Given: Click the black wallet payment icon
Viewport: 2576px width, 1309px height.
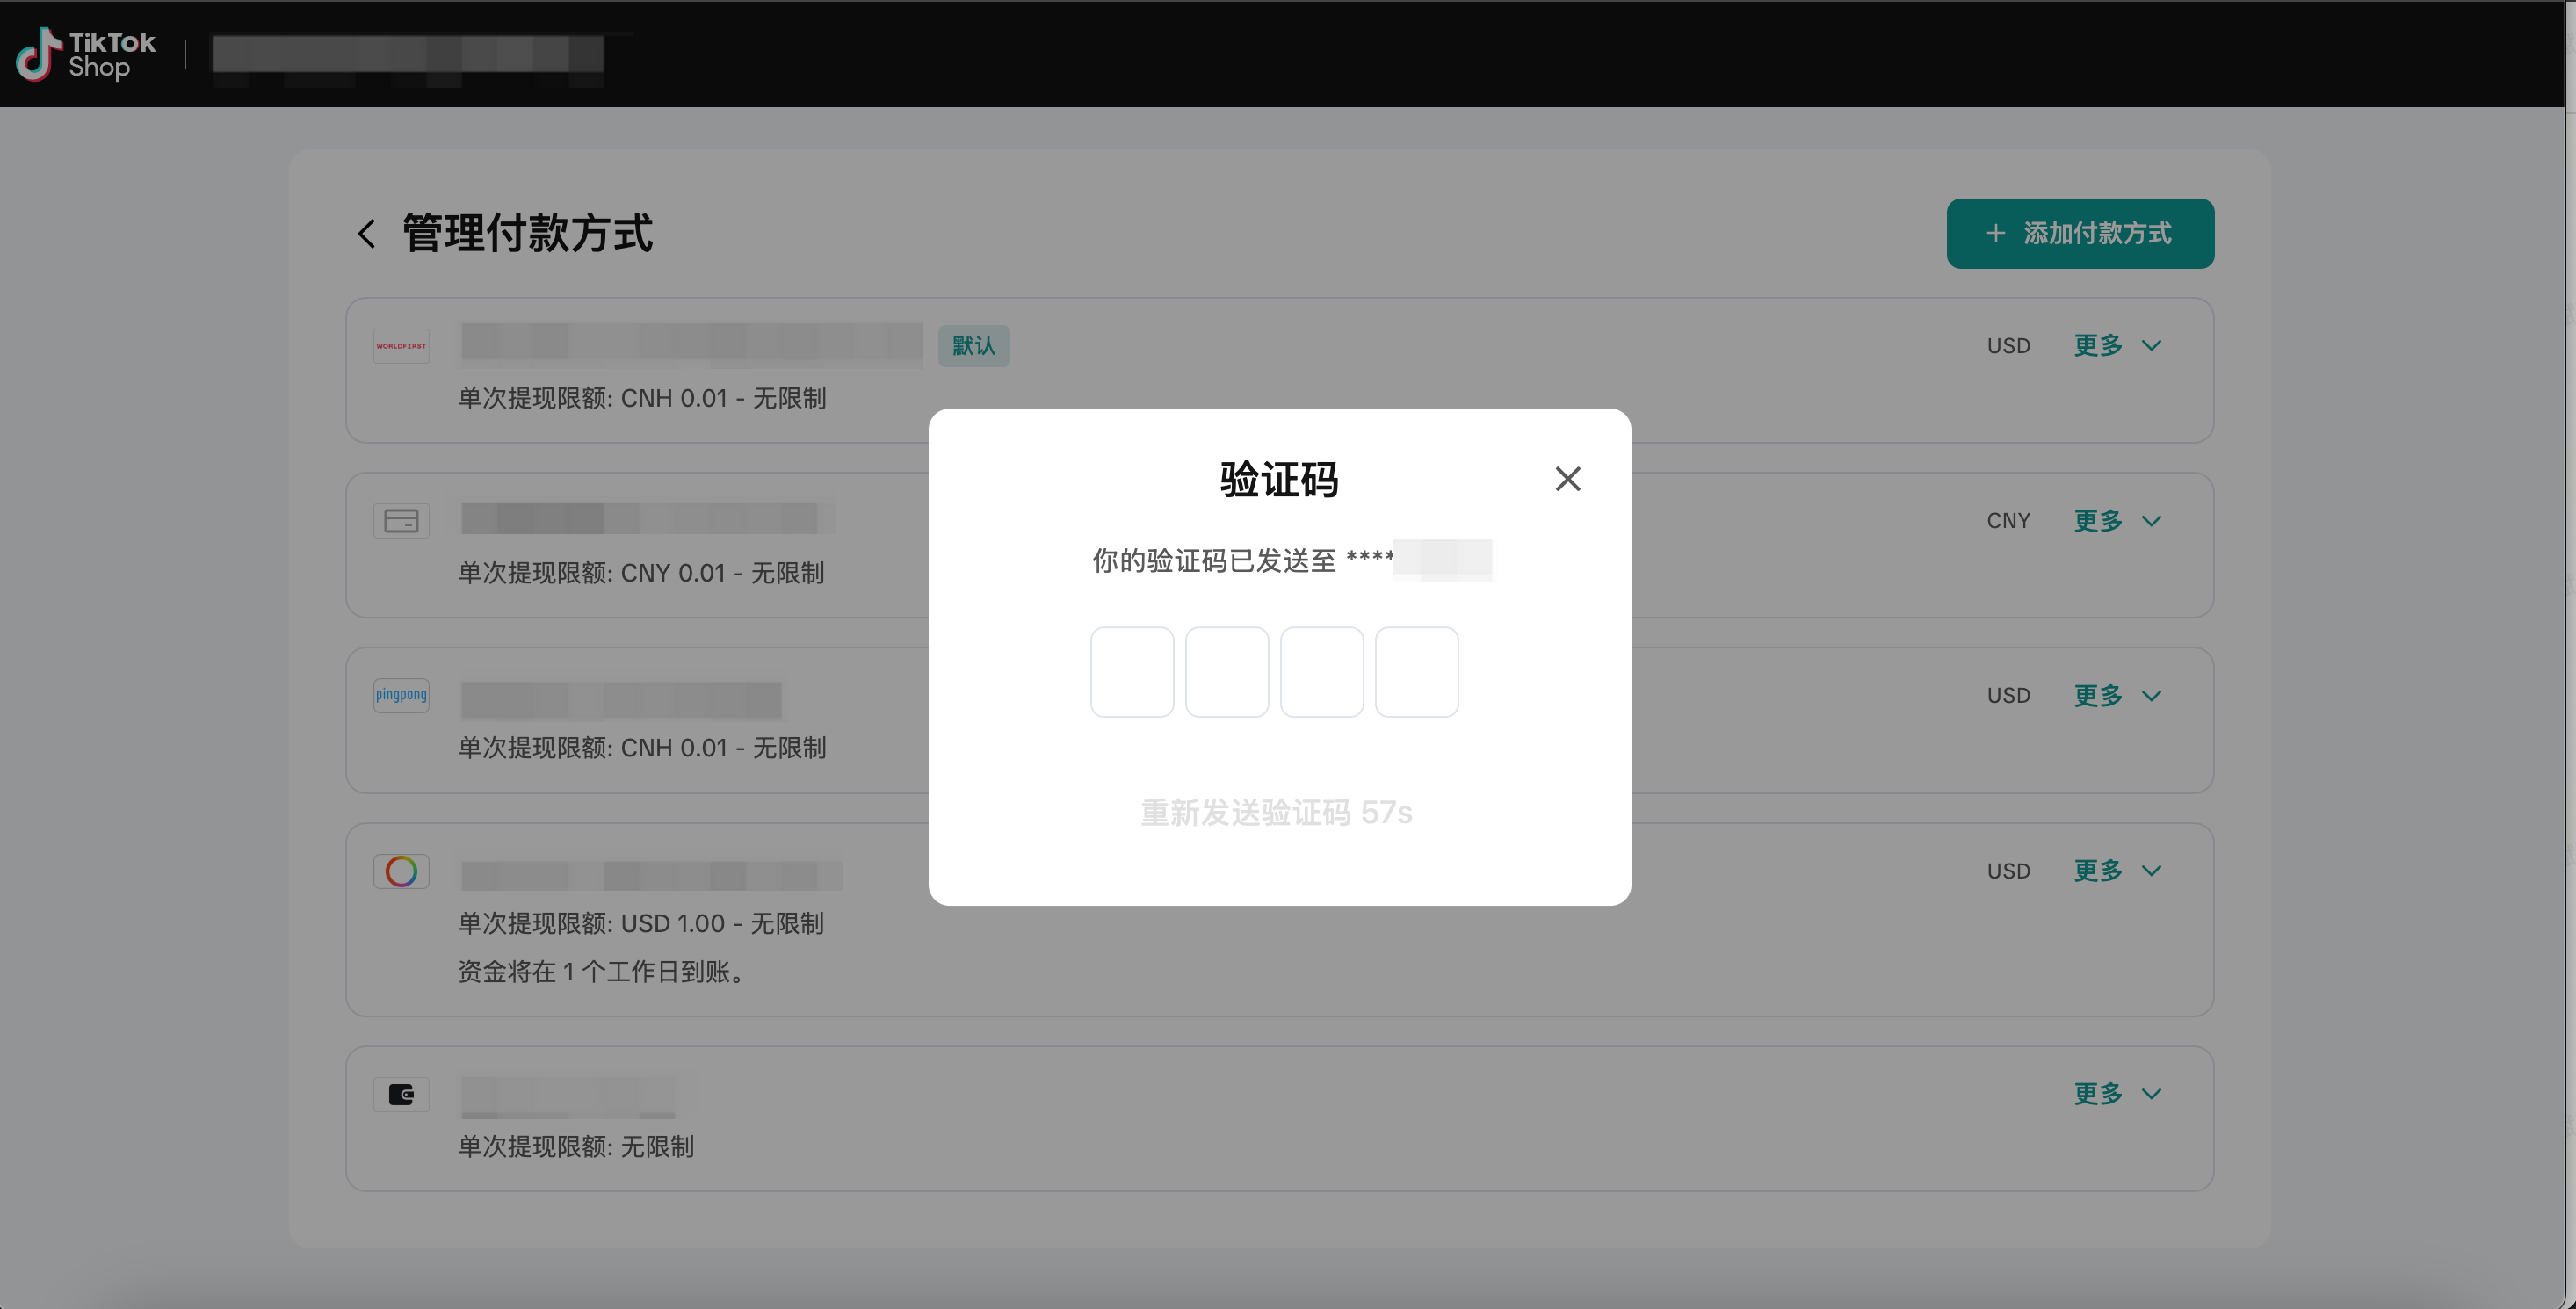Looking at the screenshot, I should [x=401, y=1094].
